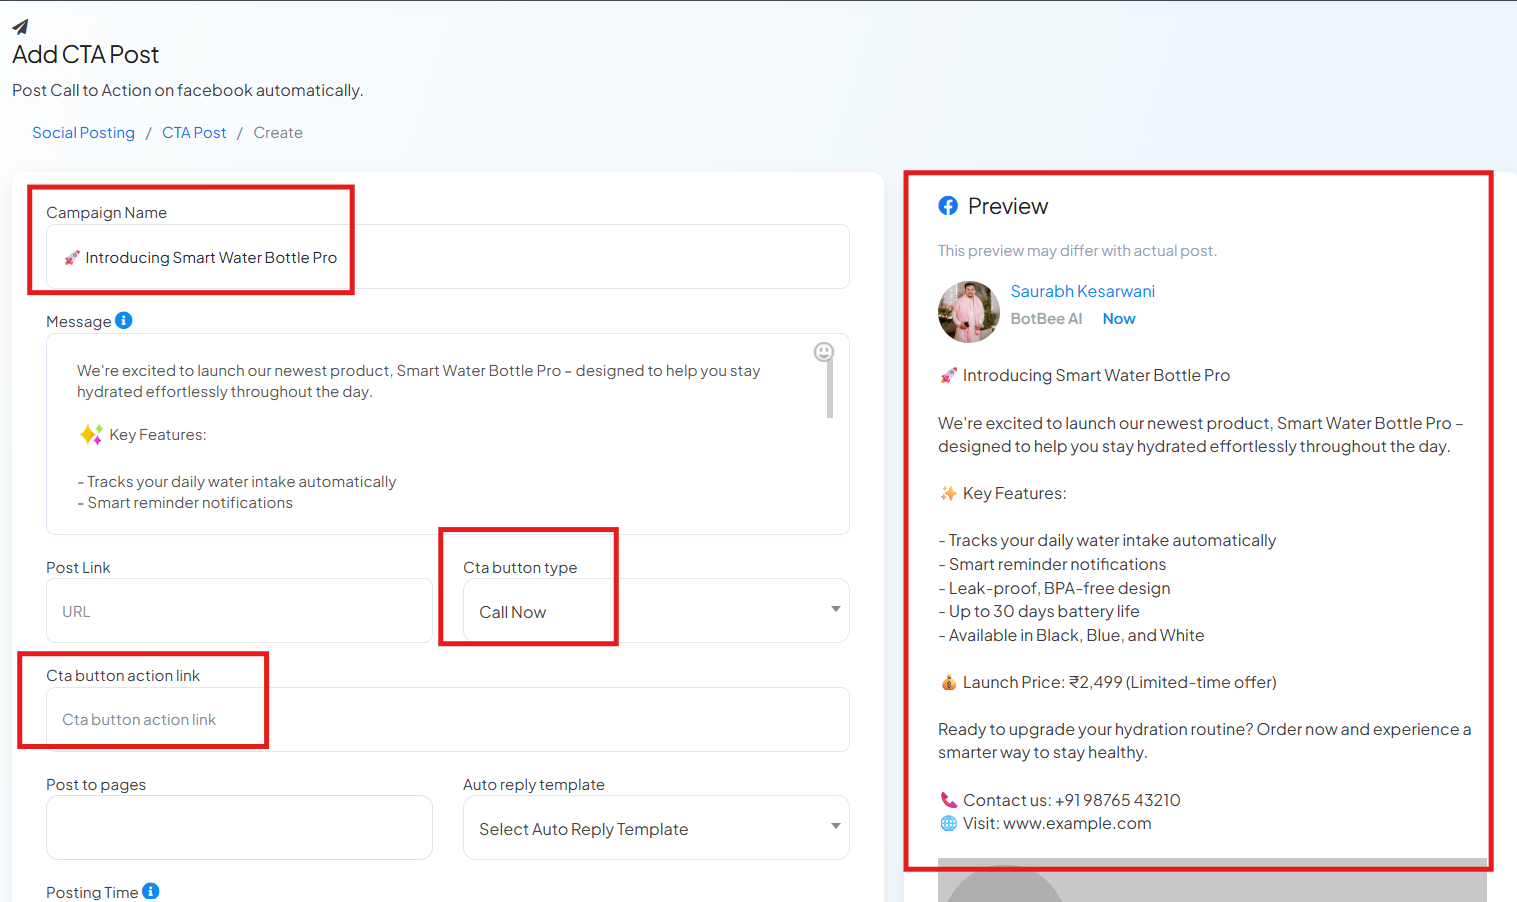Click the phone emoji beside Contact us
Screen dimensions: 1517x902
click(948, 800)
